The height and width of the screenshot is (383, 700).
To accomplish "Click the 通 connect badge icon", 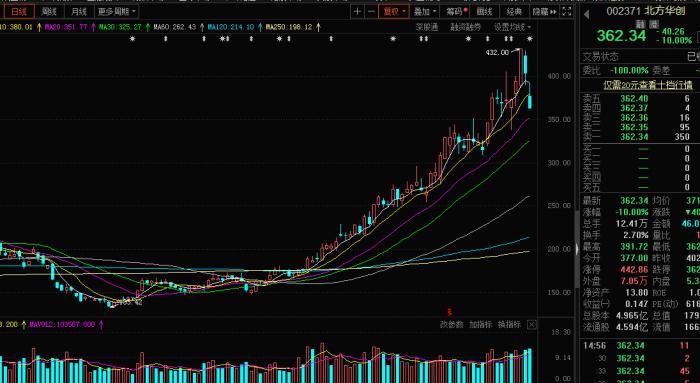I will coord(654,25).
